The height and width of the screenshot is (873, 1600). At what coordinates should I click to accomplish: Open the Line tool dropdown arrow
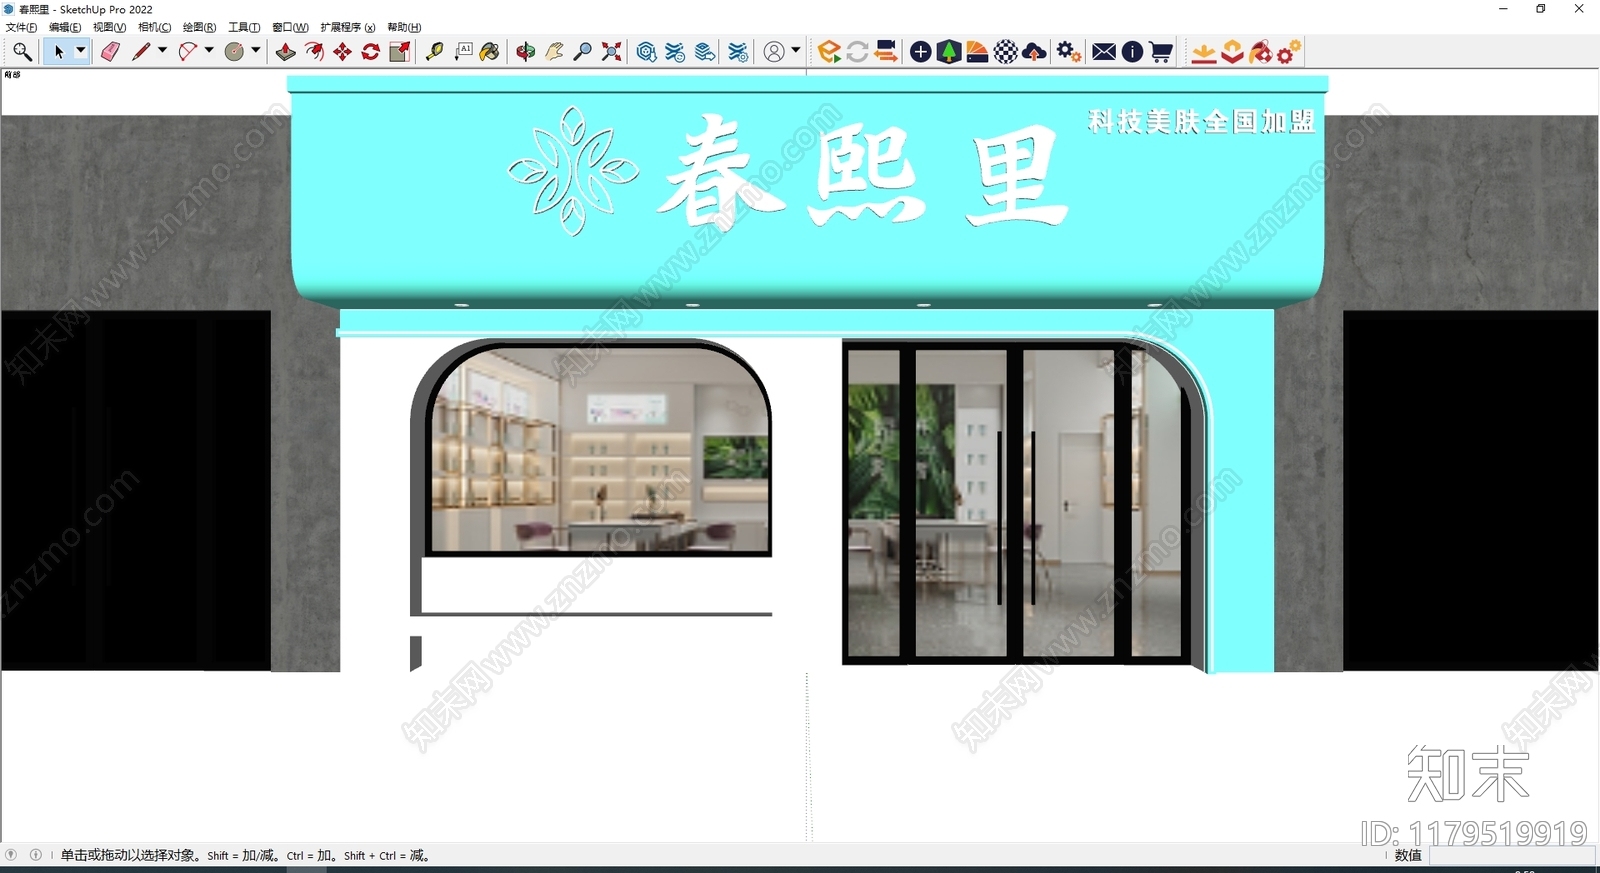(x=162, y=50)
